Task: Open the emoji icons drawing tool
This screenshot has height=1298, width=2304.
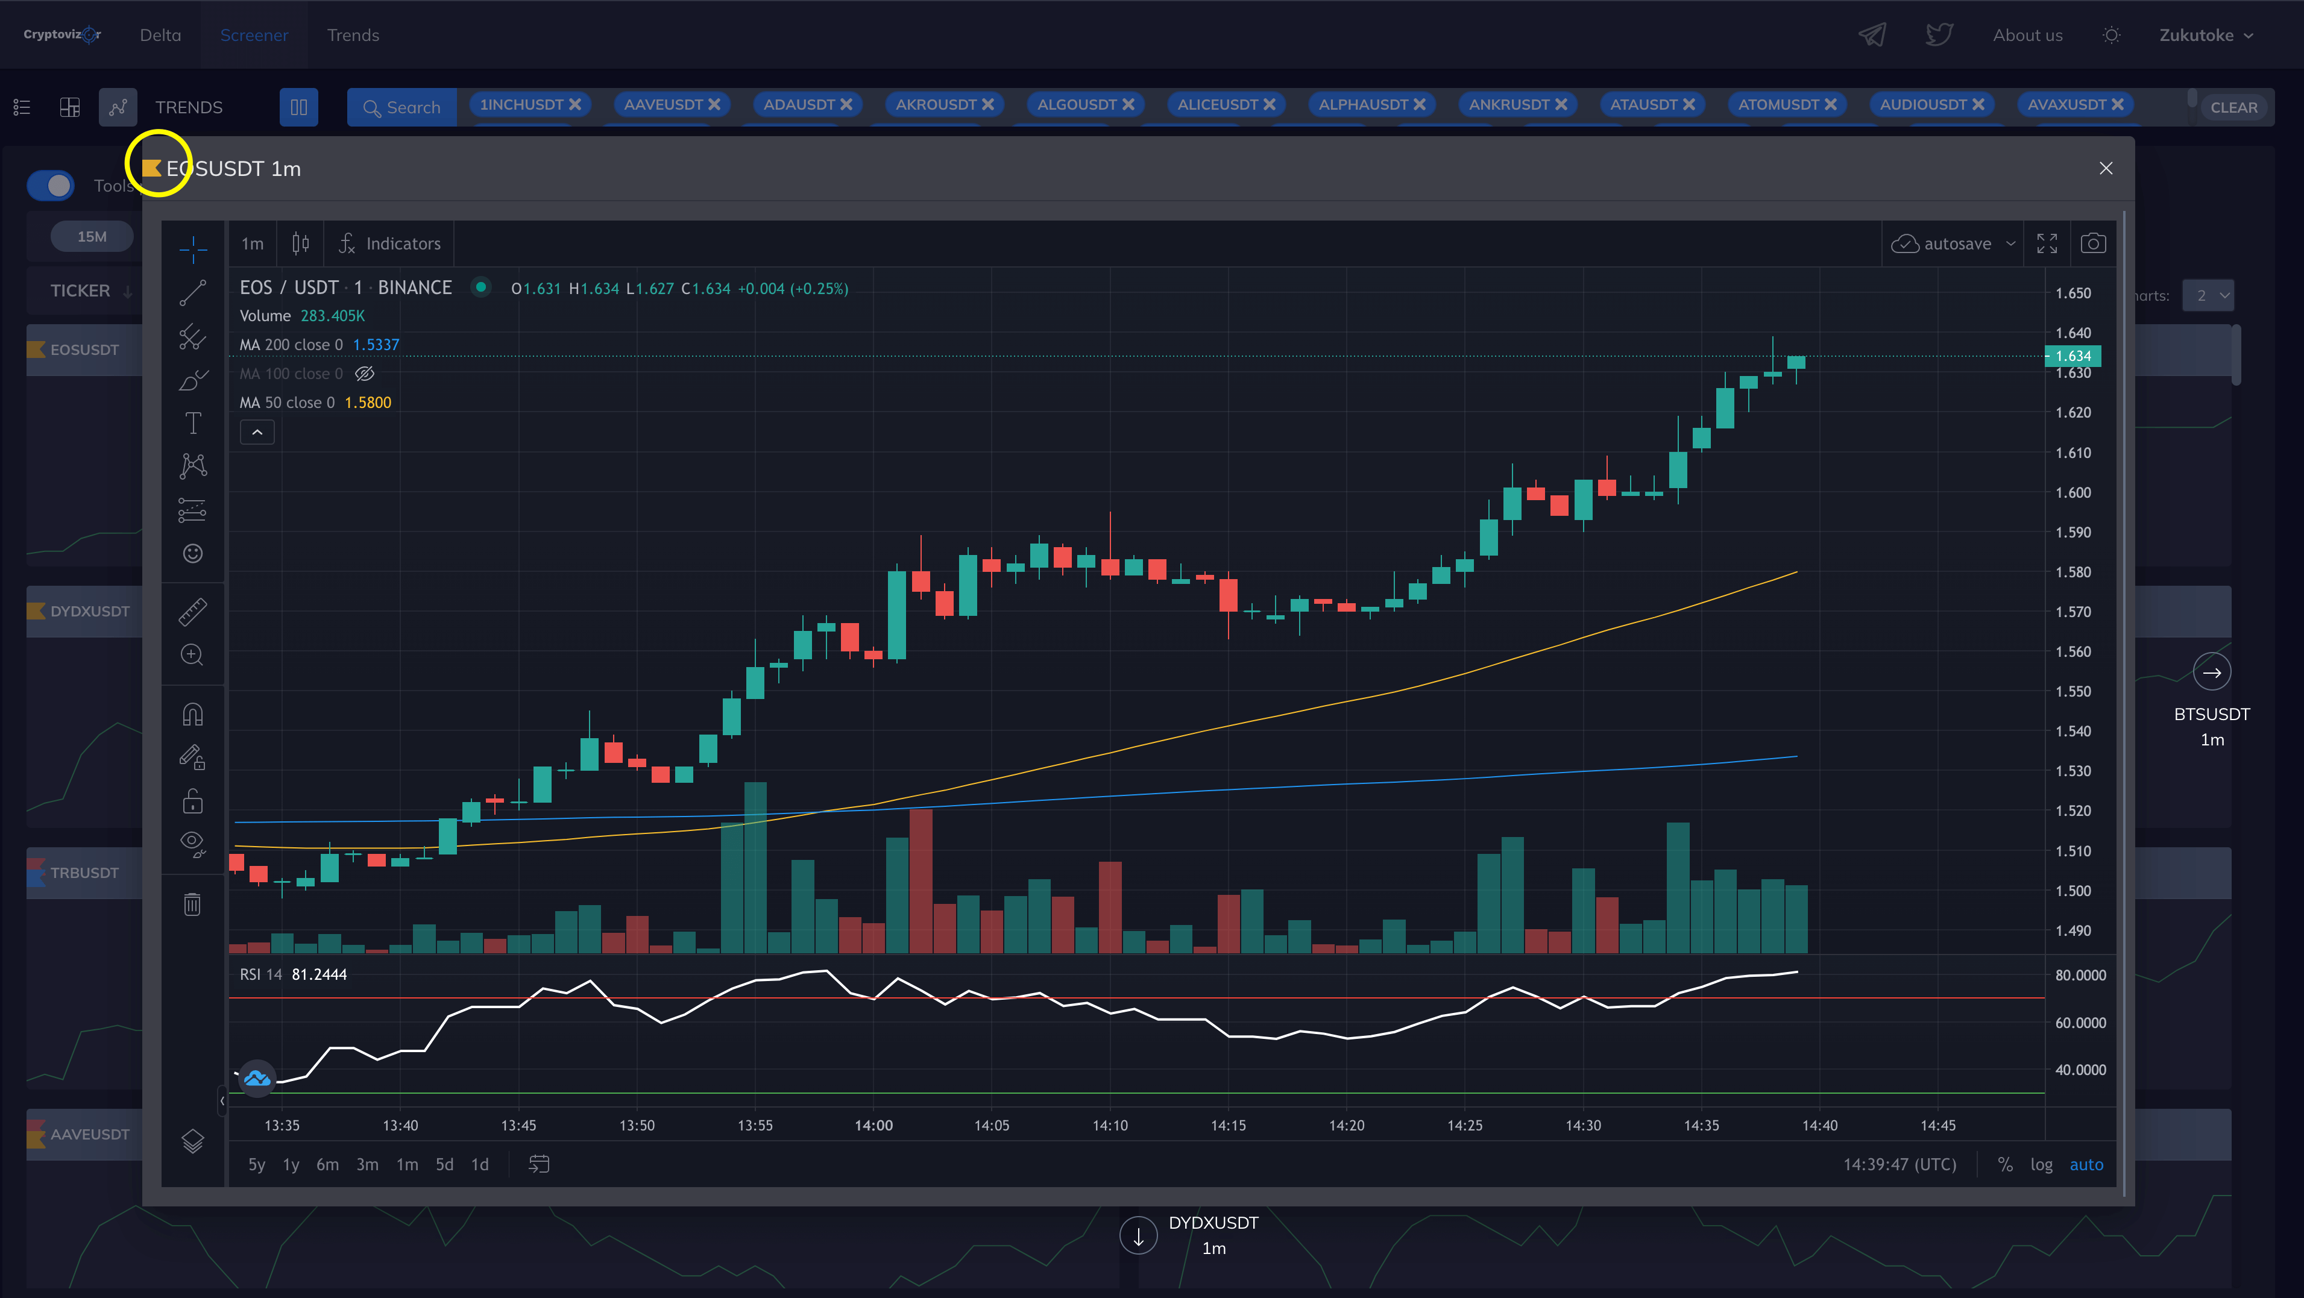Action: [192, 554]
